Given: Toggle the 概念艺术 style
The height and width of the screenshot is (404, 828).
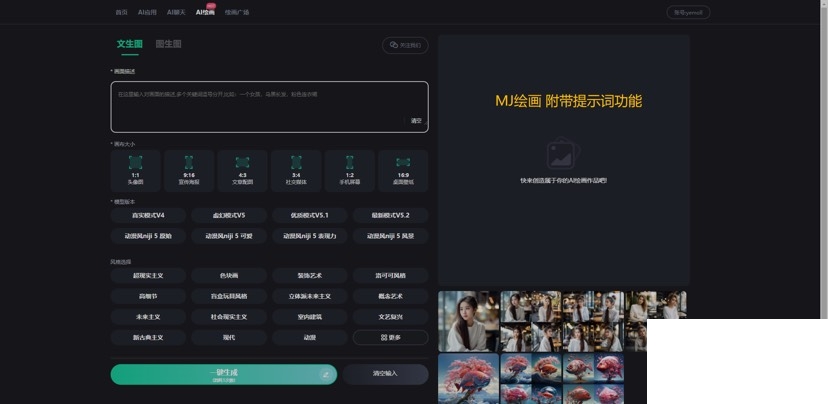Looking at the screenshot, I should (x=391, y=296).
